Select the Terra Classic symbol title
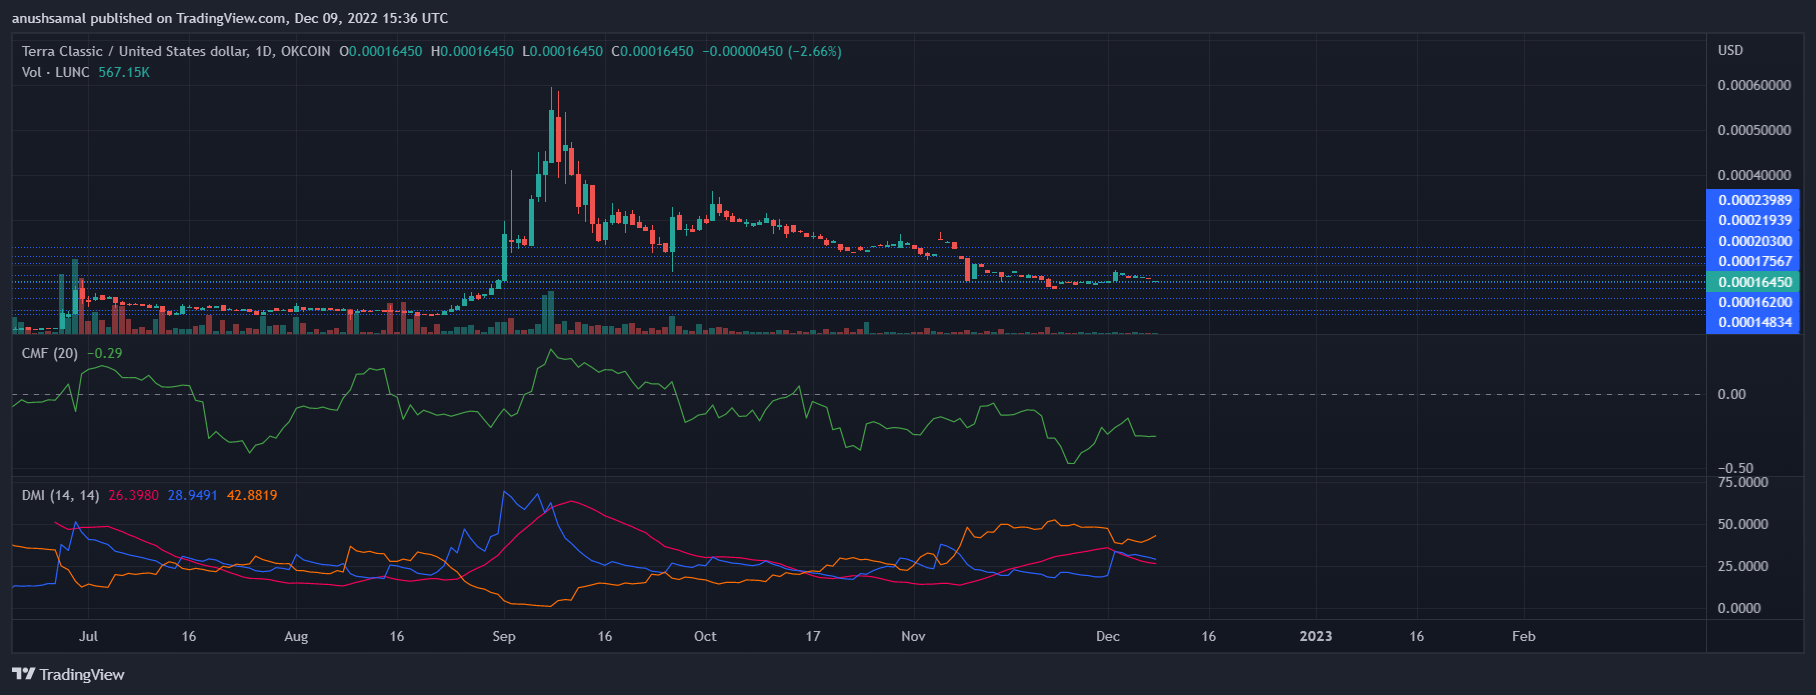Viewport: 1816px width, 695px height. 134,51
